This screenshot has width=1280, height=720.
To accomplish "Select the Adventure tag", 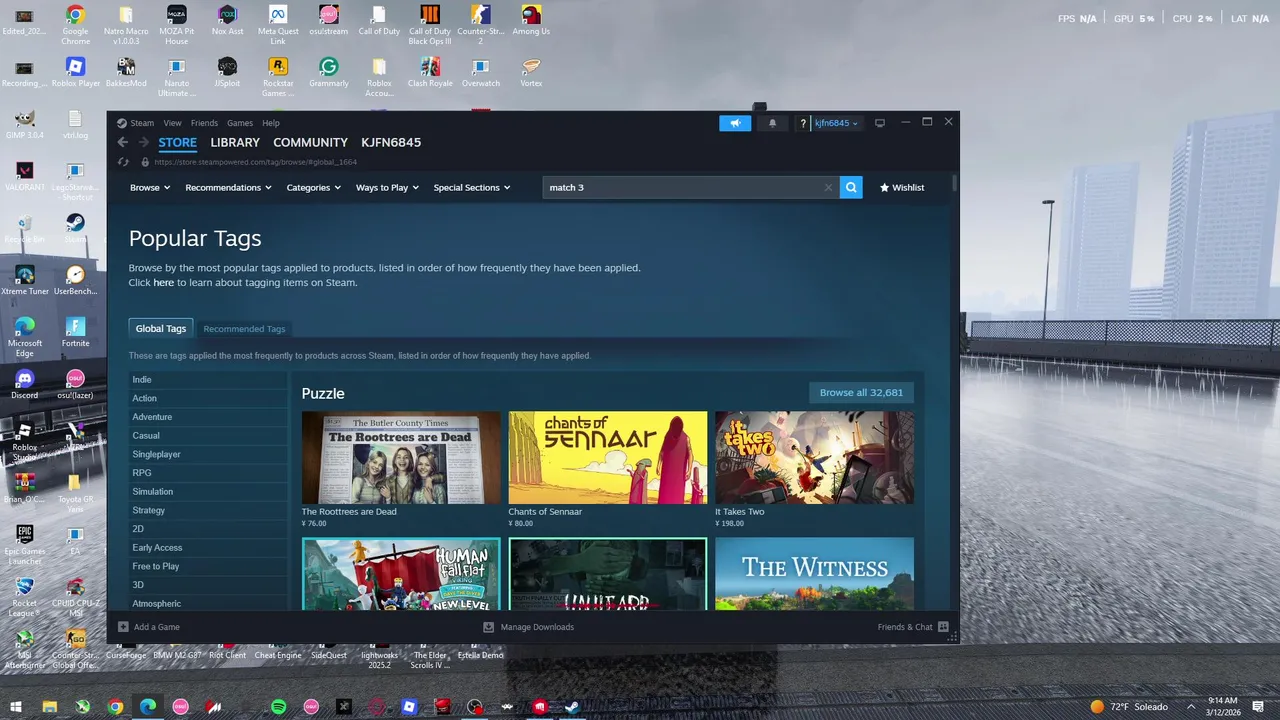I will [208, 417].
